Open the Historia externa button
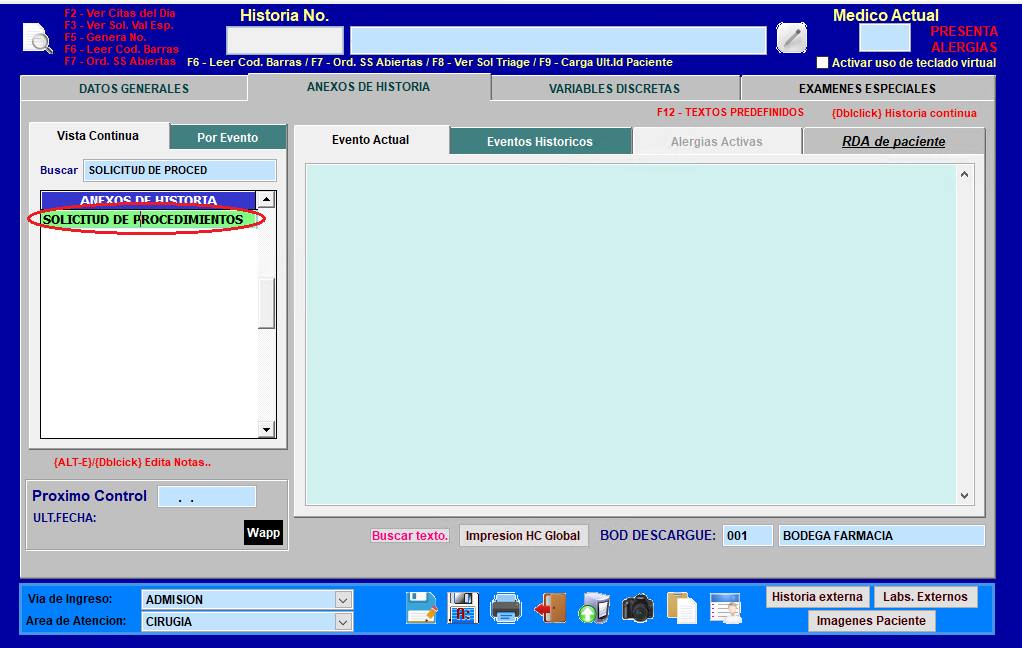This screenshot has width=1022, height=648. (x=817, y=596)
